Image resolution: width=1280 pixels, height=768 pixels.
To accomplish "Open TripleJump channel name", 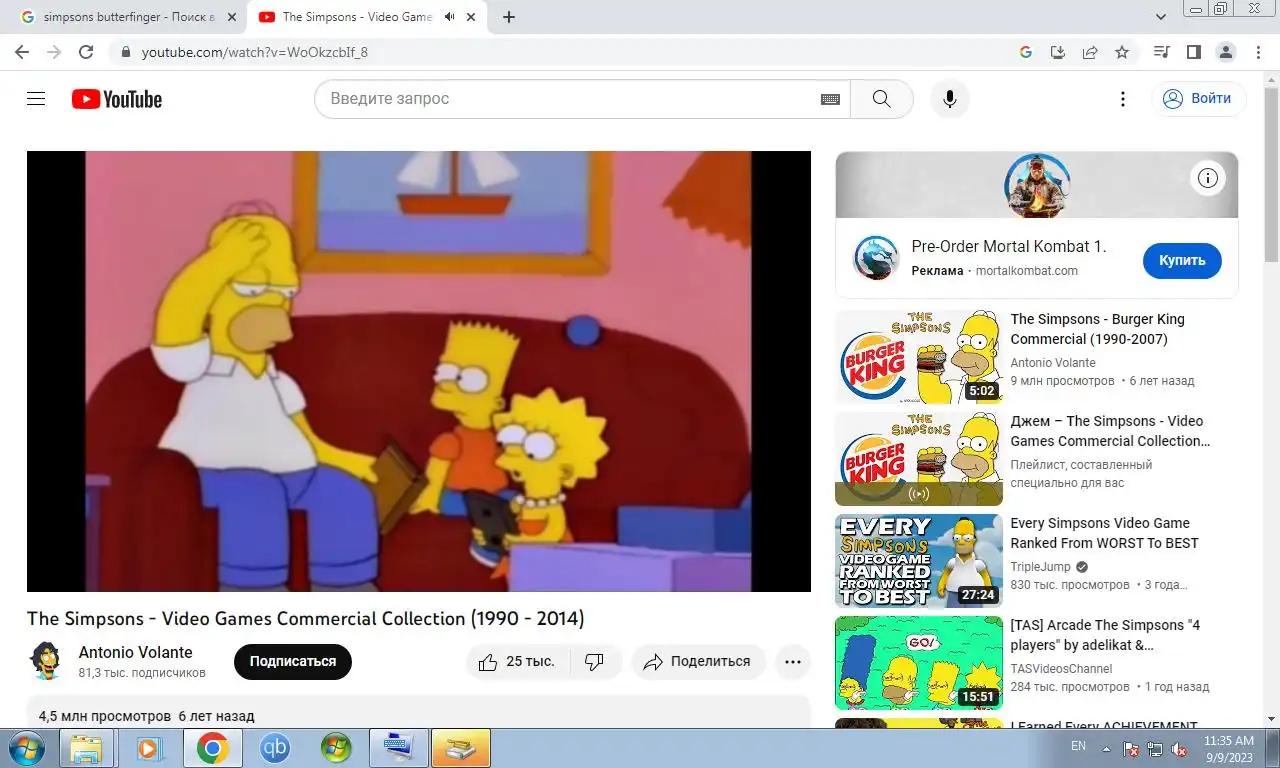I will pyautogui.click(x=1040, y=567).
